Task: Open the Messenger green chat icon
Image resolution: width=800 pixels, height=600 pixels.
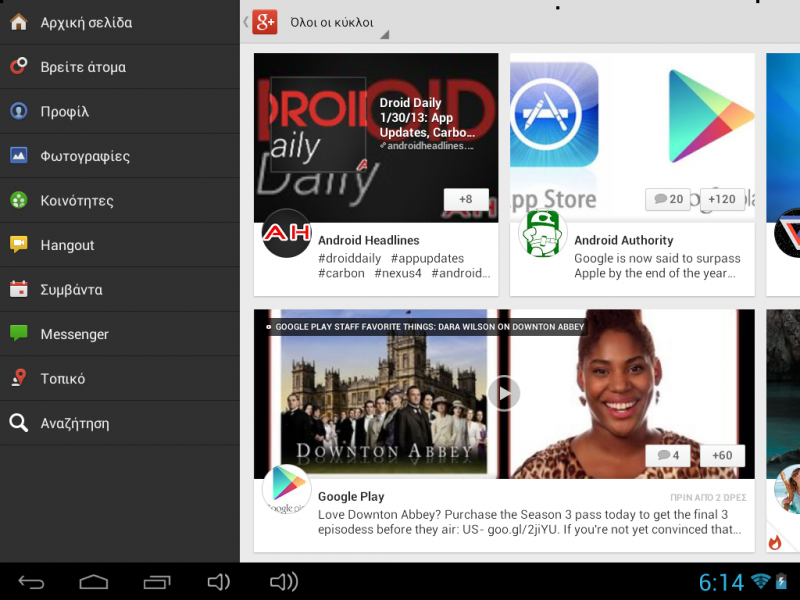Action: pos(19,333)
